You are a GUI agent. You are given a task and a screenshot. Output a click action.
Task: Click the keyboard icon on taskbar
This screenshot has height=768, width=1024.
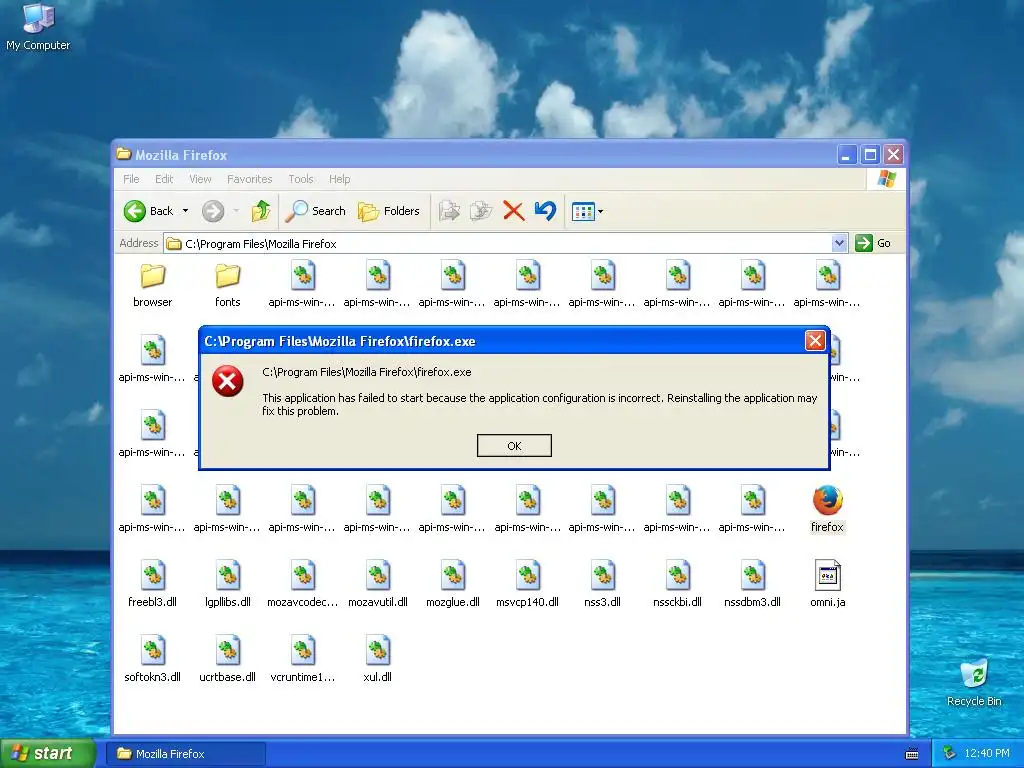[912, 754]
